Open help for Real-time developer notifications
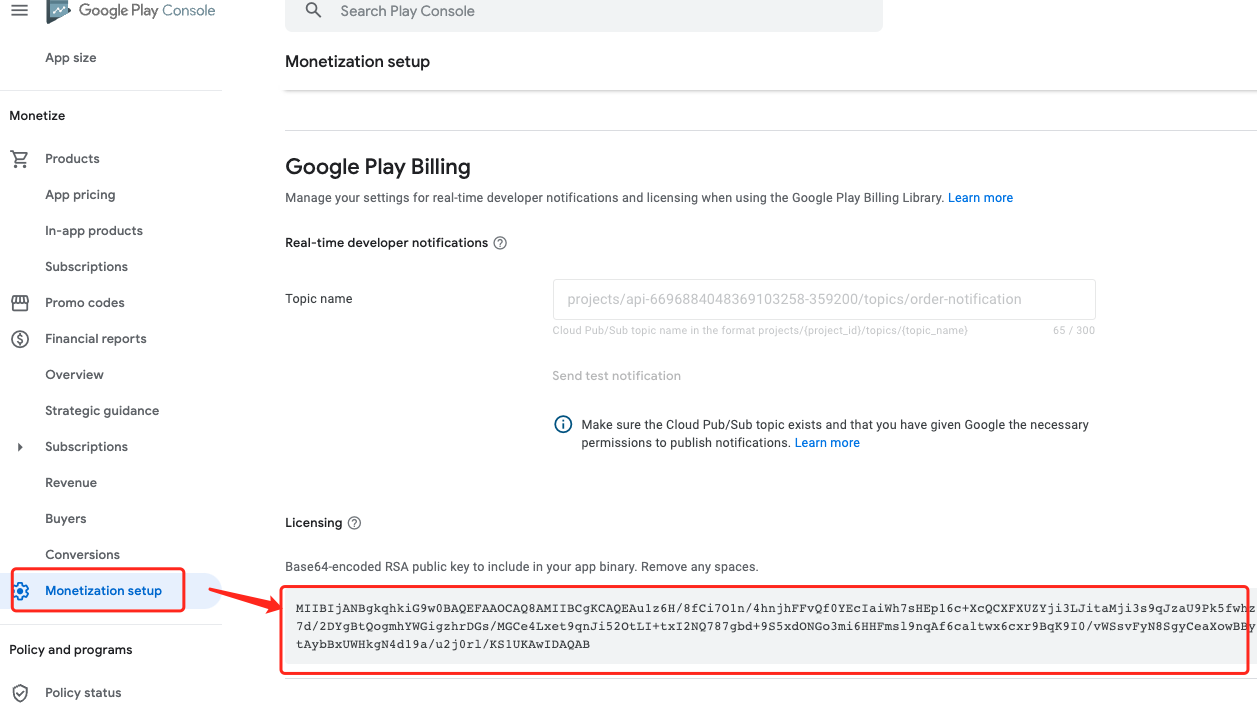The height and width of the screenshot is (715, 1257). point(500,243)
